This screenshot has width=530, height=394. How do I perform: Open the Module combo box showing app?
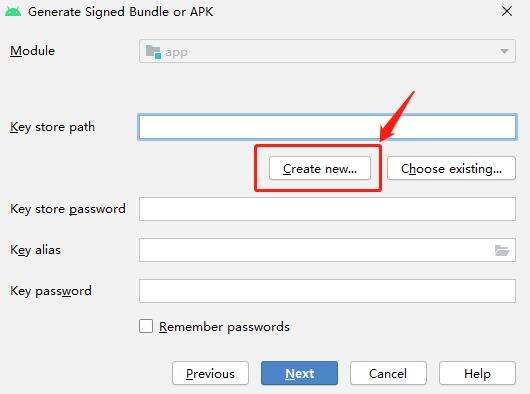(327, 51)
